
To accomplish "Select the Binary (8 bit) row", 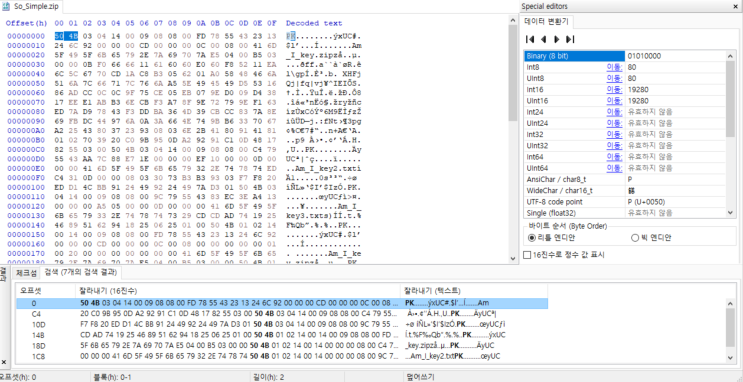I will (625, 55).
